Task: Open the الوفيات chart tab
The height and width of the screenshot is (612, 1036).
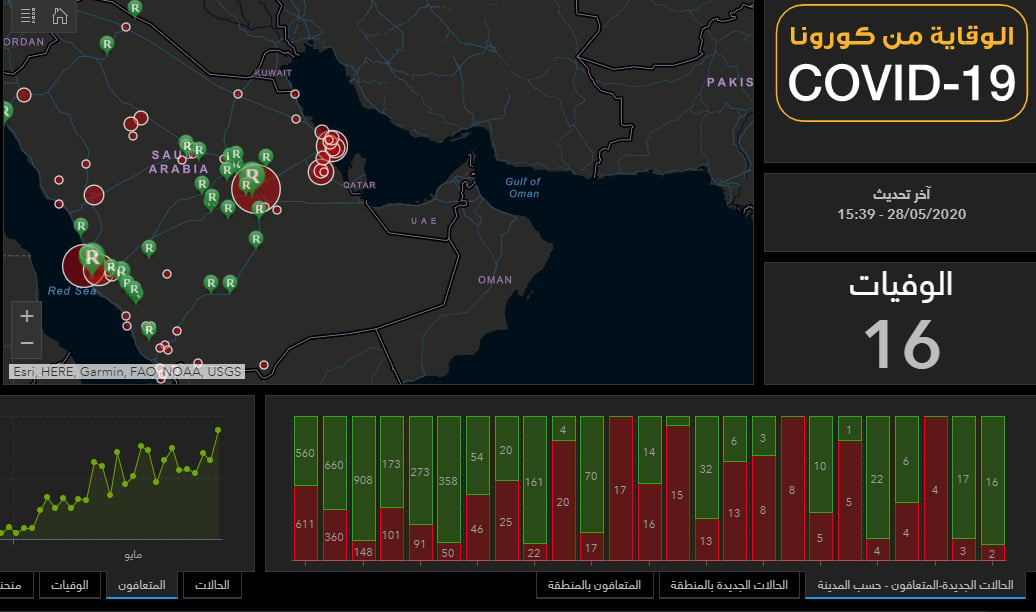Action: pyautogui.click(x=69, y=585)
